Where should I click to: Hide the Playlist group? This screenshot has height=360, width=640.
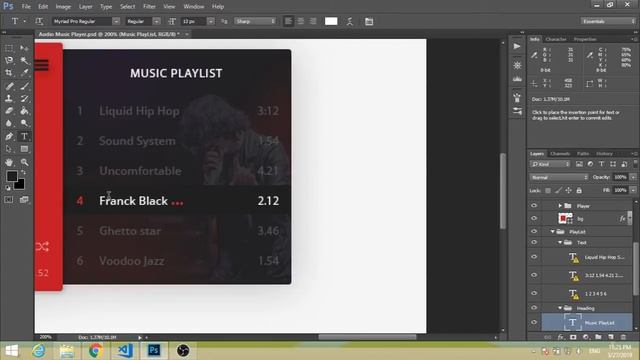(534, 231)
